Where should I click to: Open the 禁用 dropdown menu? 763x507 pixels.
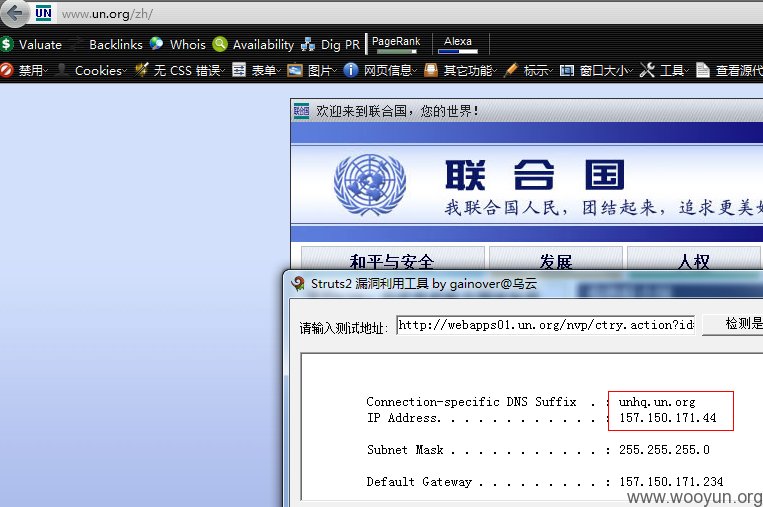(x=33, y=71)
